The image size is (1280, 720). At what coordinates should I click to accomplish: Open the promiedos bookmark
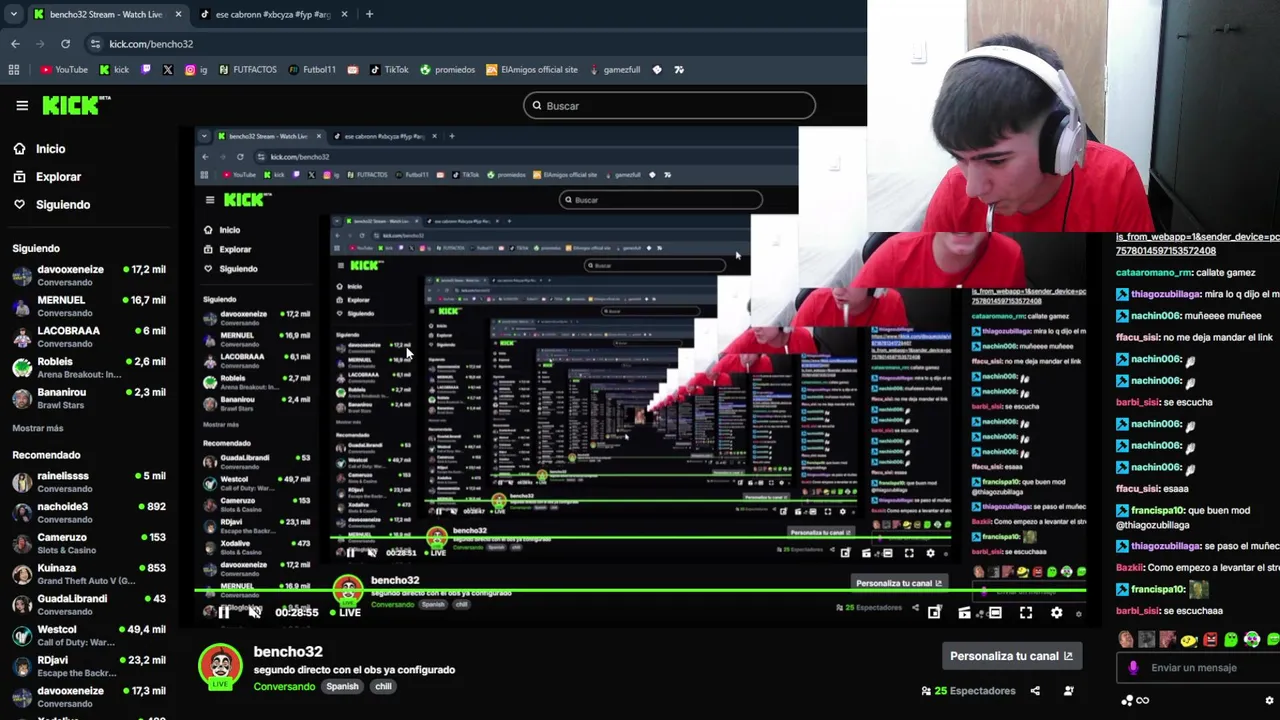click(x=448, y=70)
